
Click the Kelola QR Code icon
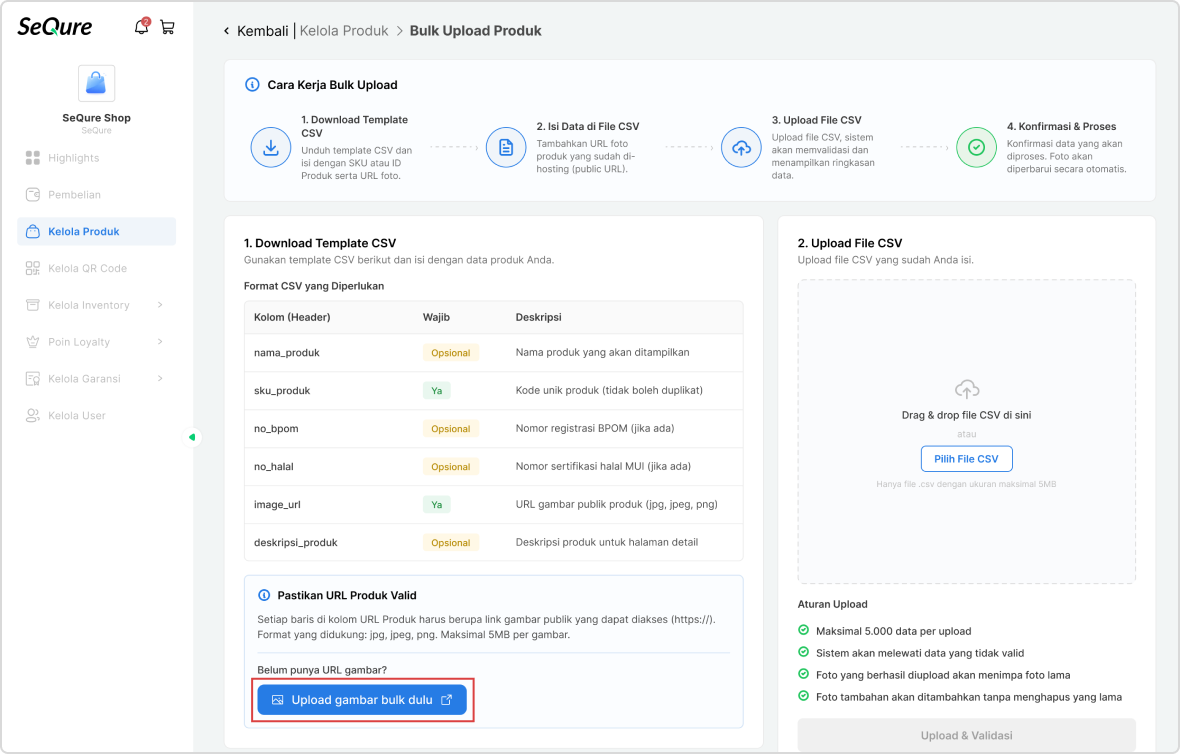click(x=32, y=269)
